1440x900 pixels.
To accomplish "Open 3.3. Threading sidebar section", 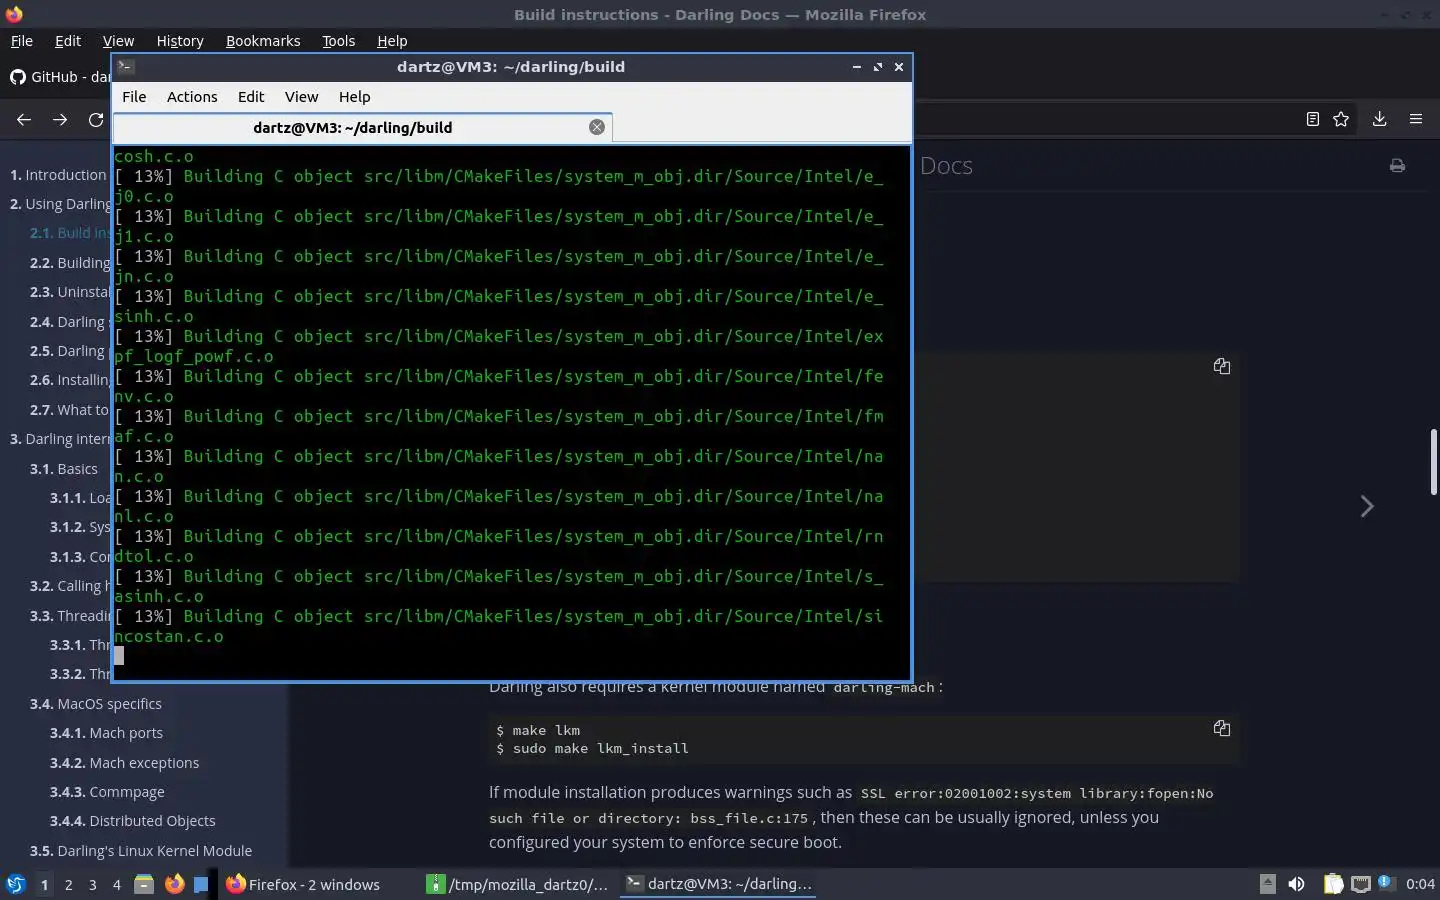I will click(x=70, y=616).
